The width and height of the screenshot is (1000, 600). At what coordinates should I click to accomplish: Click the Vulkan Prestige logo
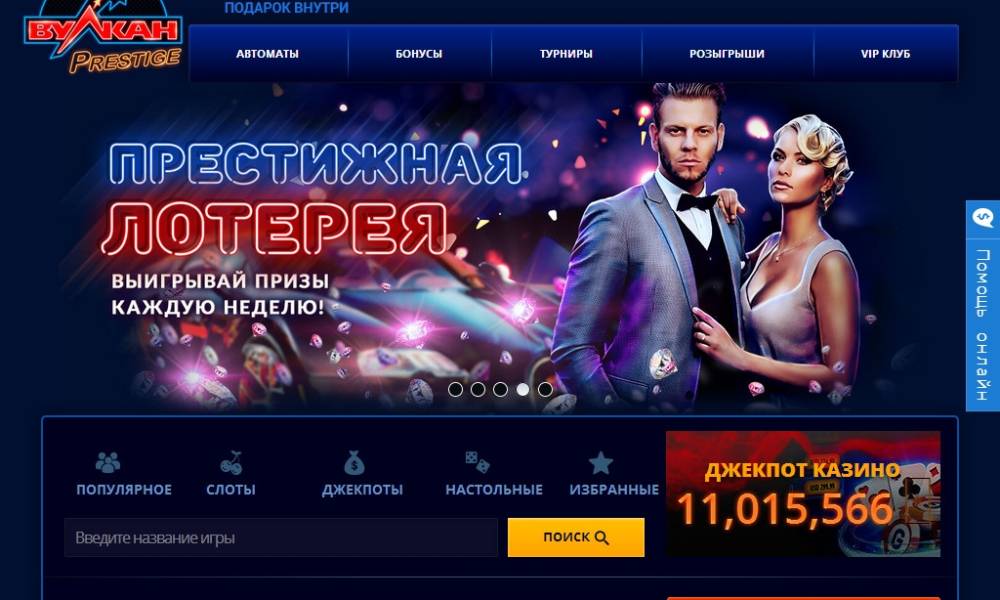pos(103,37)
